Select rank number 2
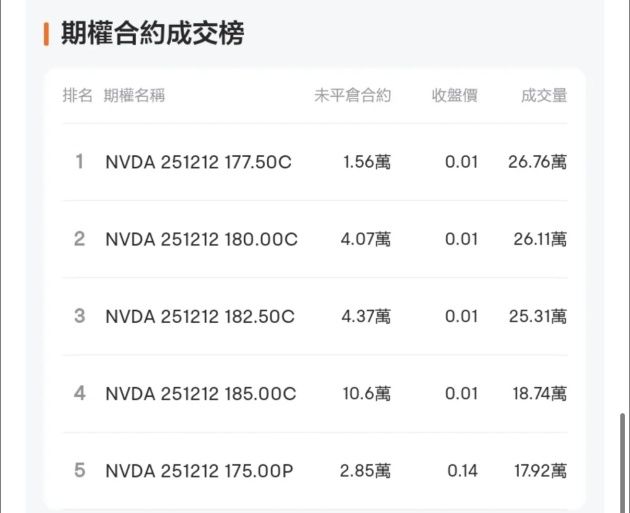 (80, 239)
